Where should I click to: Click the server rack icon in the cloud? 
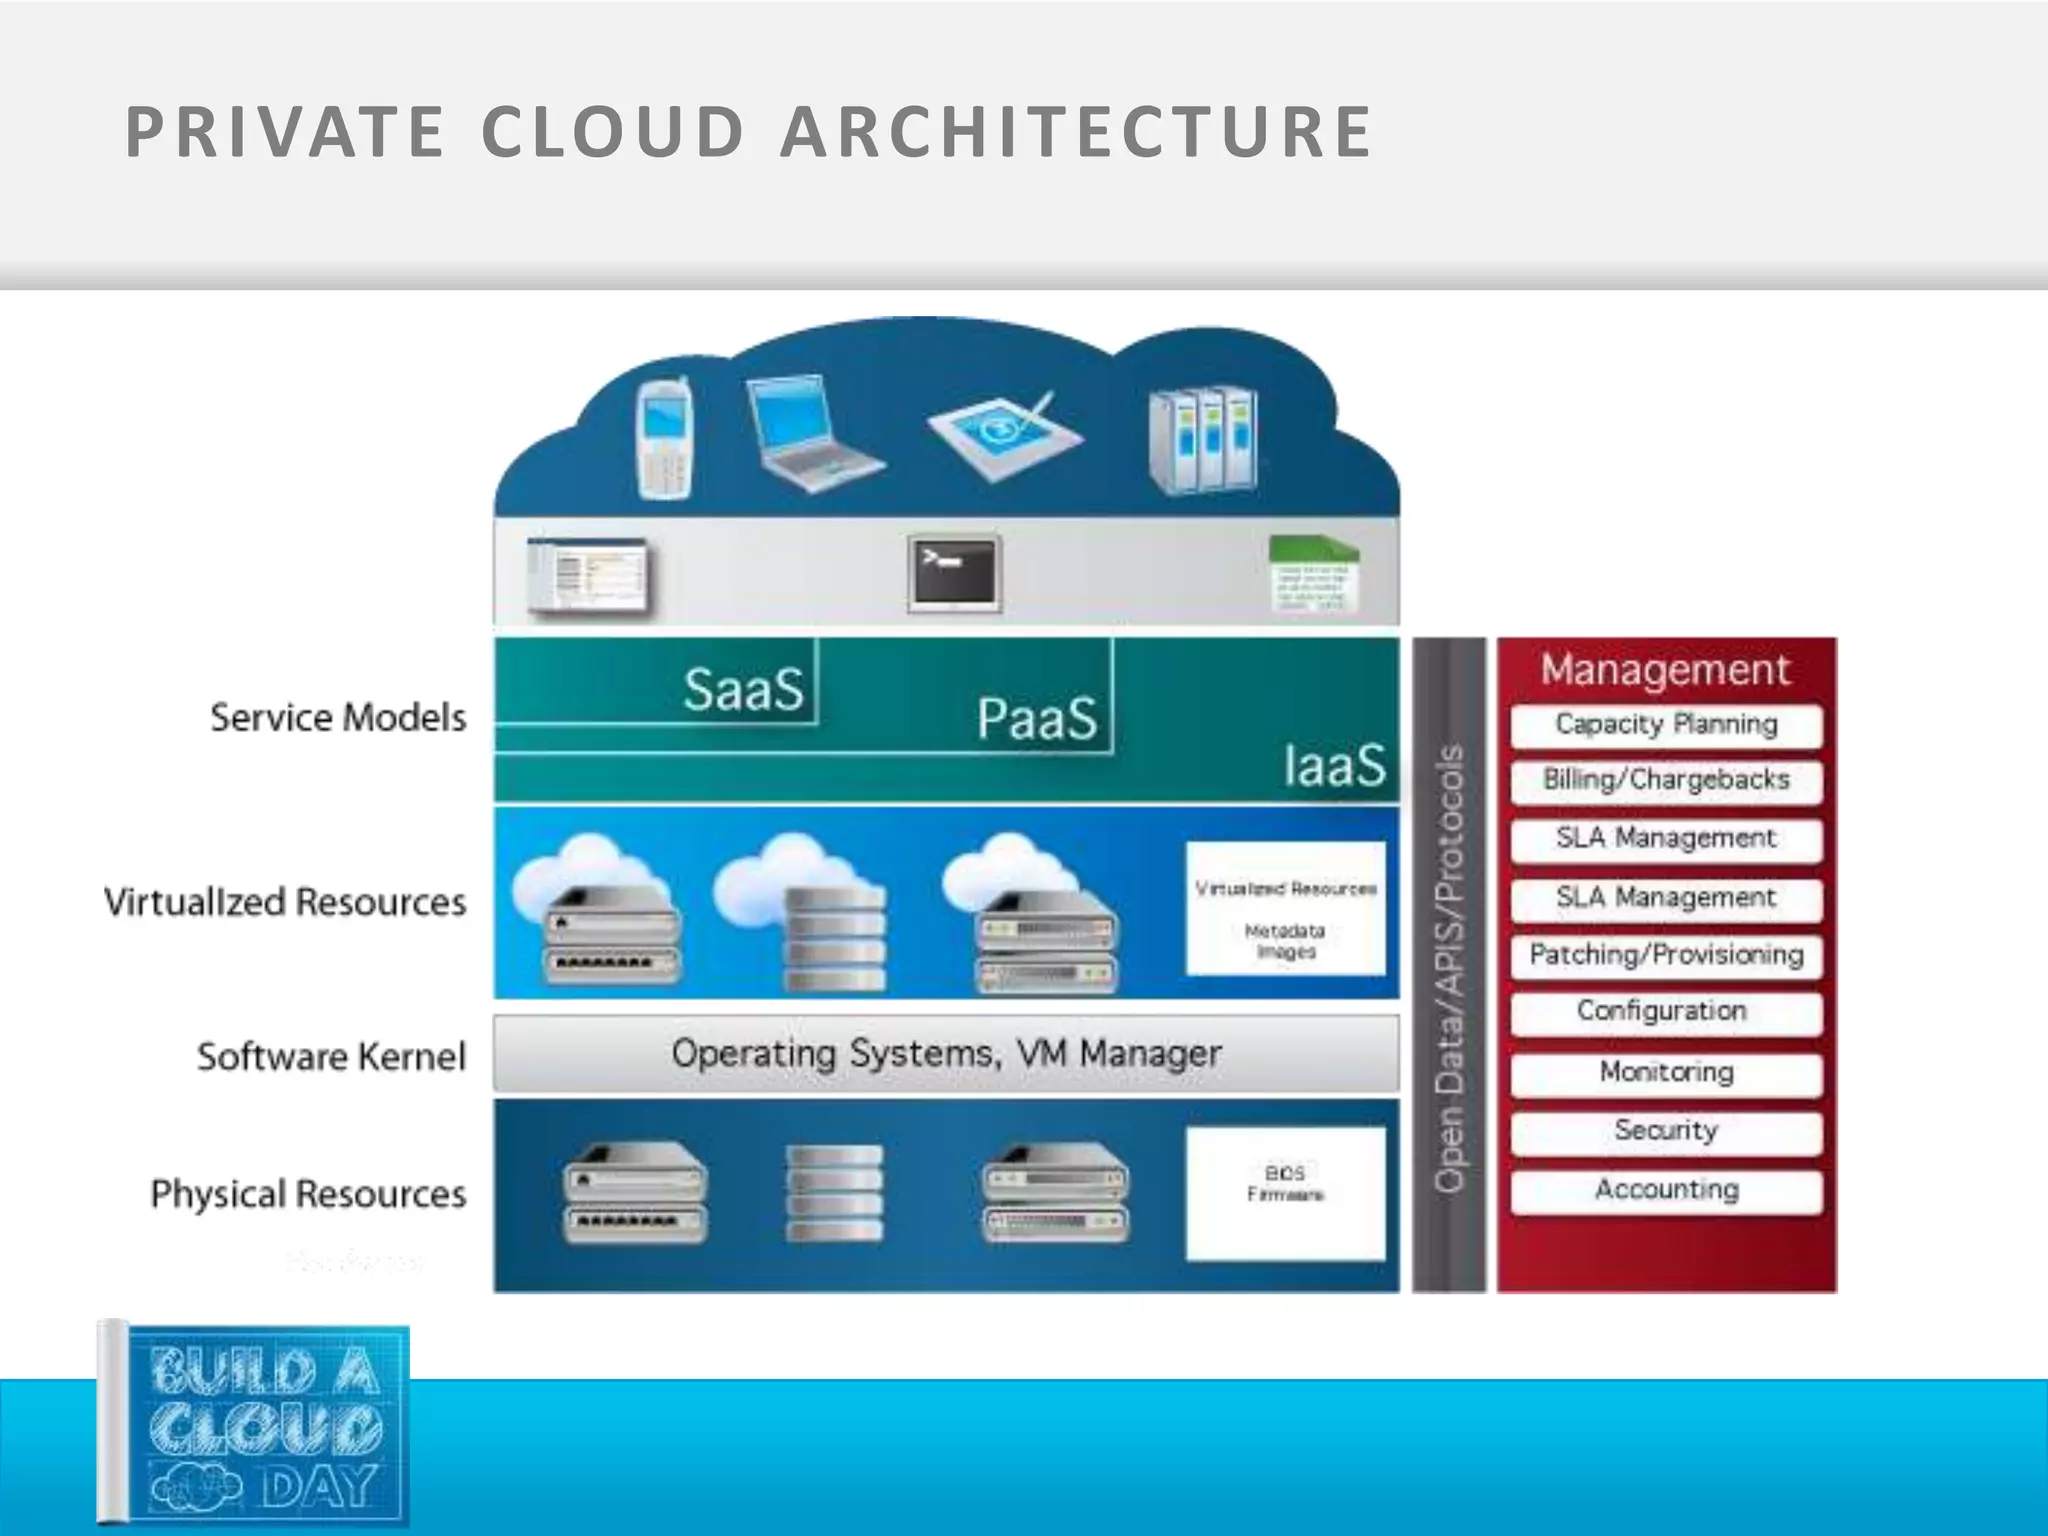pos(1203,440)
